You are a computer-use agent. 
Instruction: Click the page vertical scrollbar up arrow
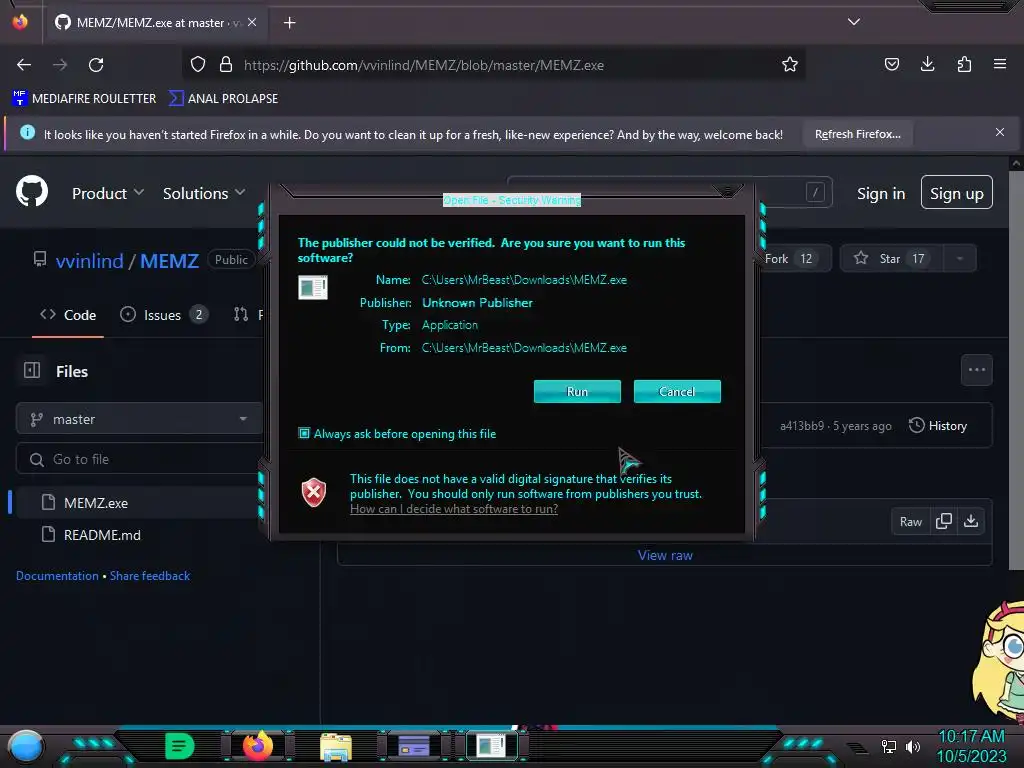1016,163
